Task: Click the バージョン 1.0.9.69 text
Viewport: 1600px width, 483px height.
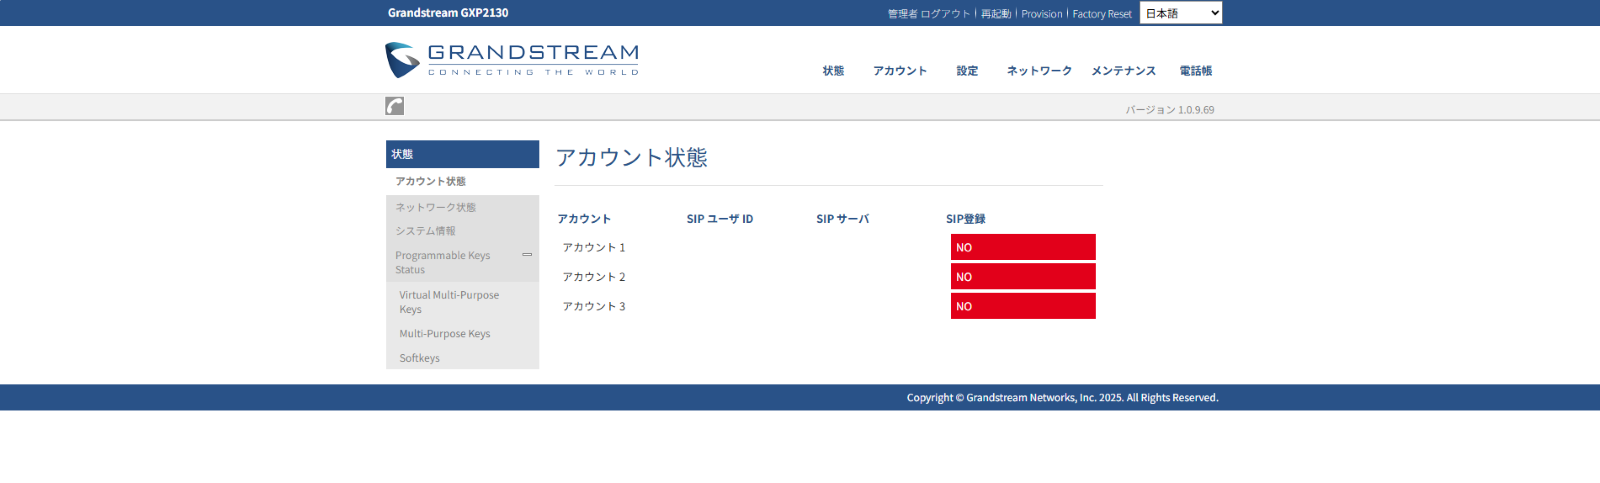Action: [x=1170, y=110]
